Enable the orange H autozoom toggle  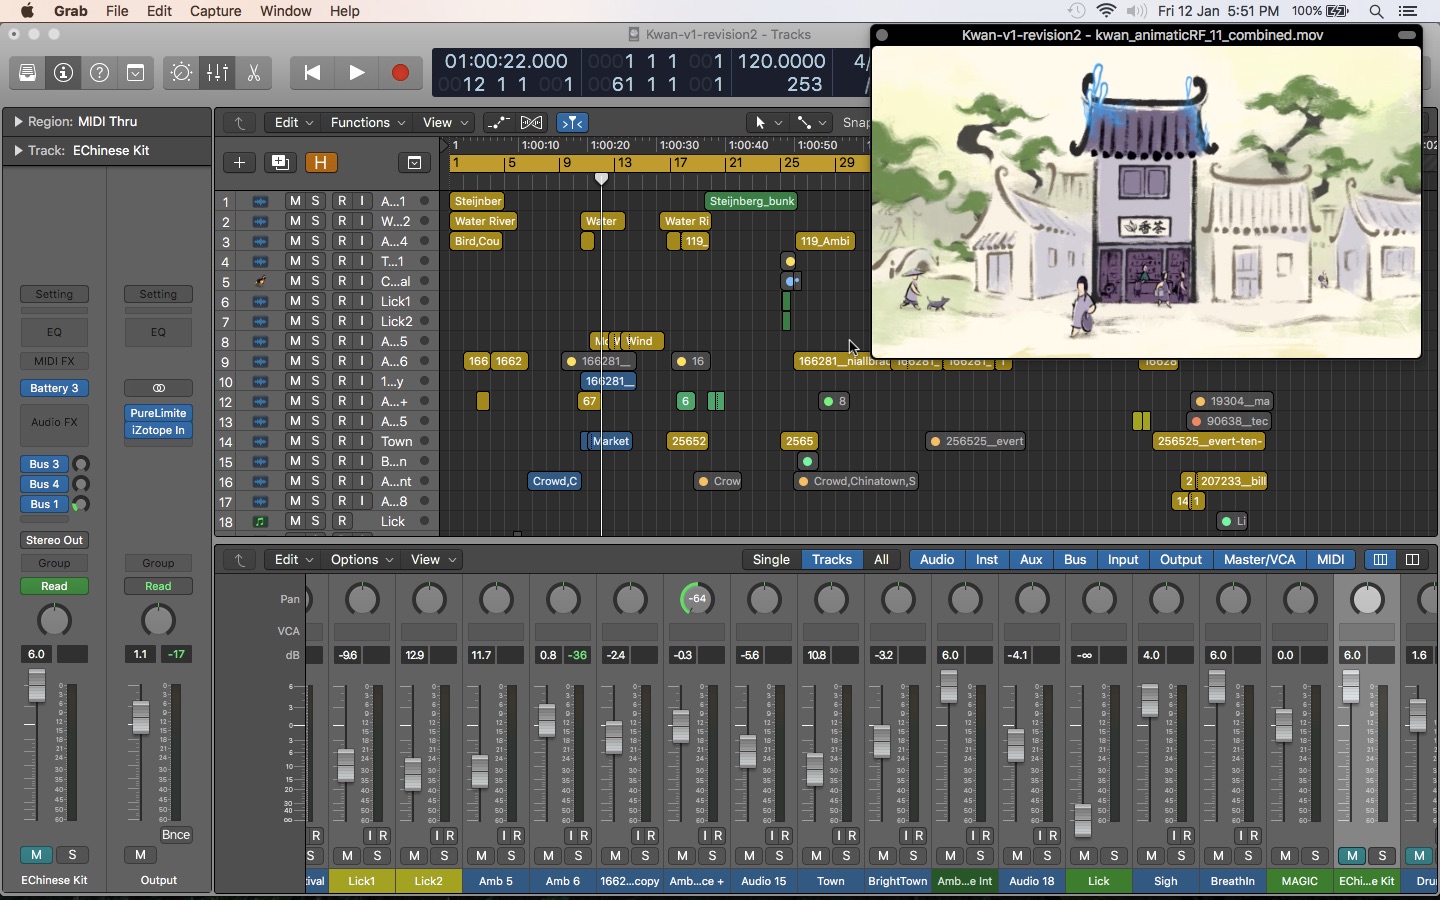321,163
